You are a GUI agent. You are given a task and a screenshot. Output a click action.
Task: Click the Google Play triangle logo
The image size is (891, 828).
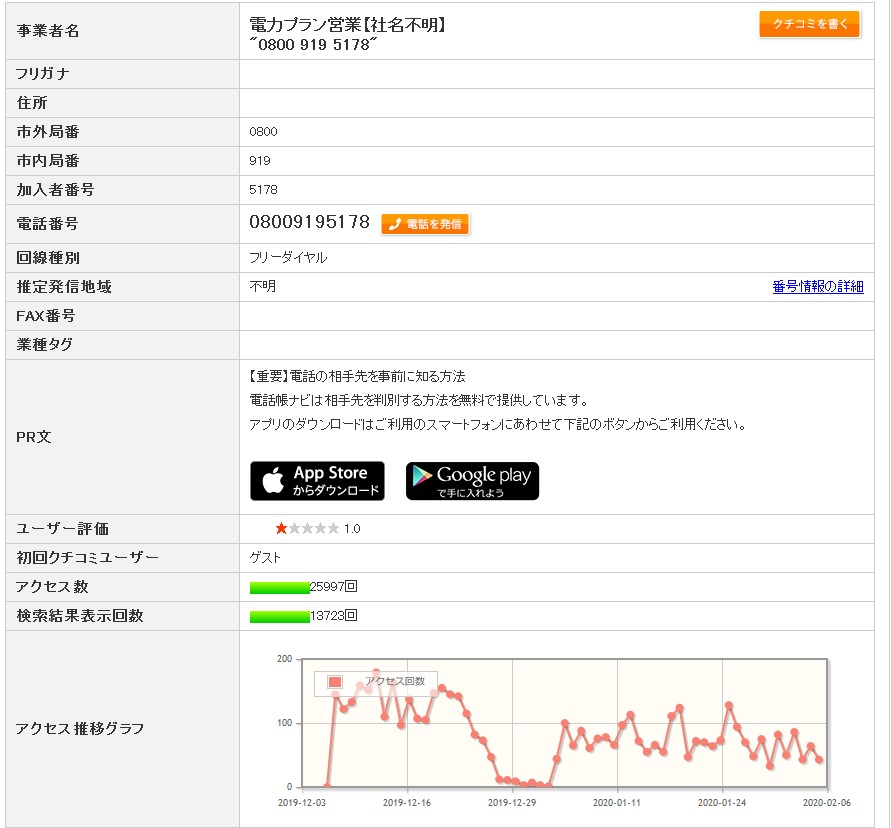coord(422,476)
